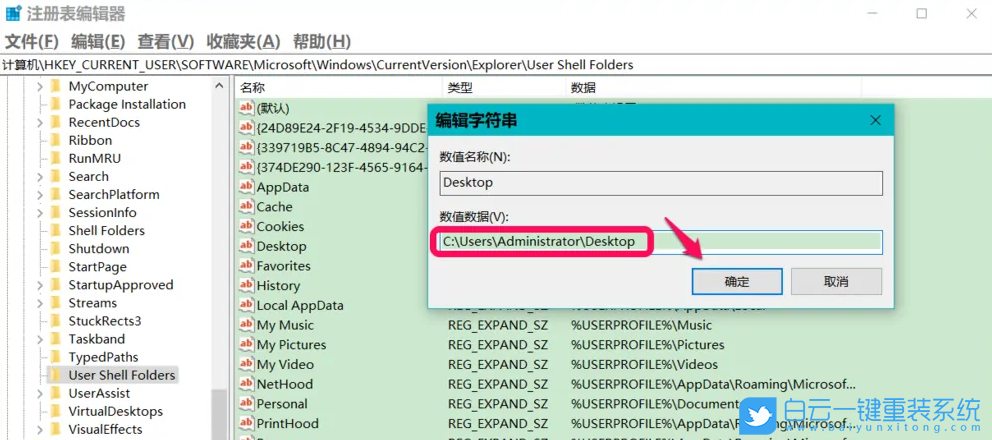Click the string icon next to Cookies

(x=246, y=226)
